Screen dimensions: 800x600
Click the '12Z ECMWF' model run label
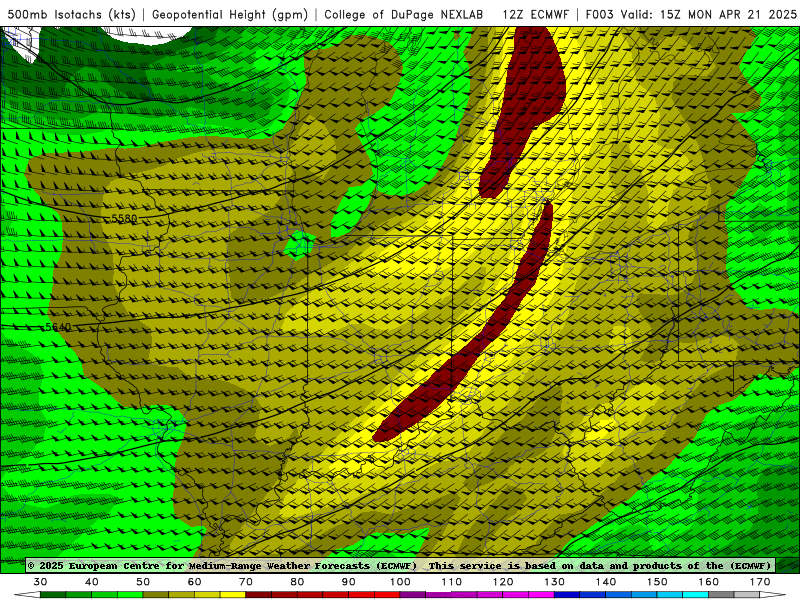(x=535, y=14)
